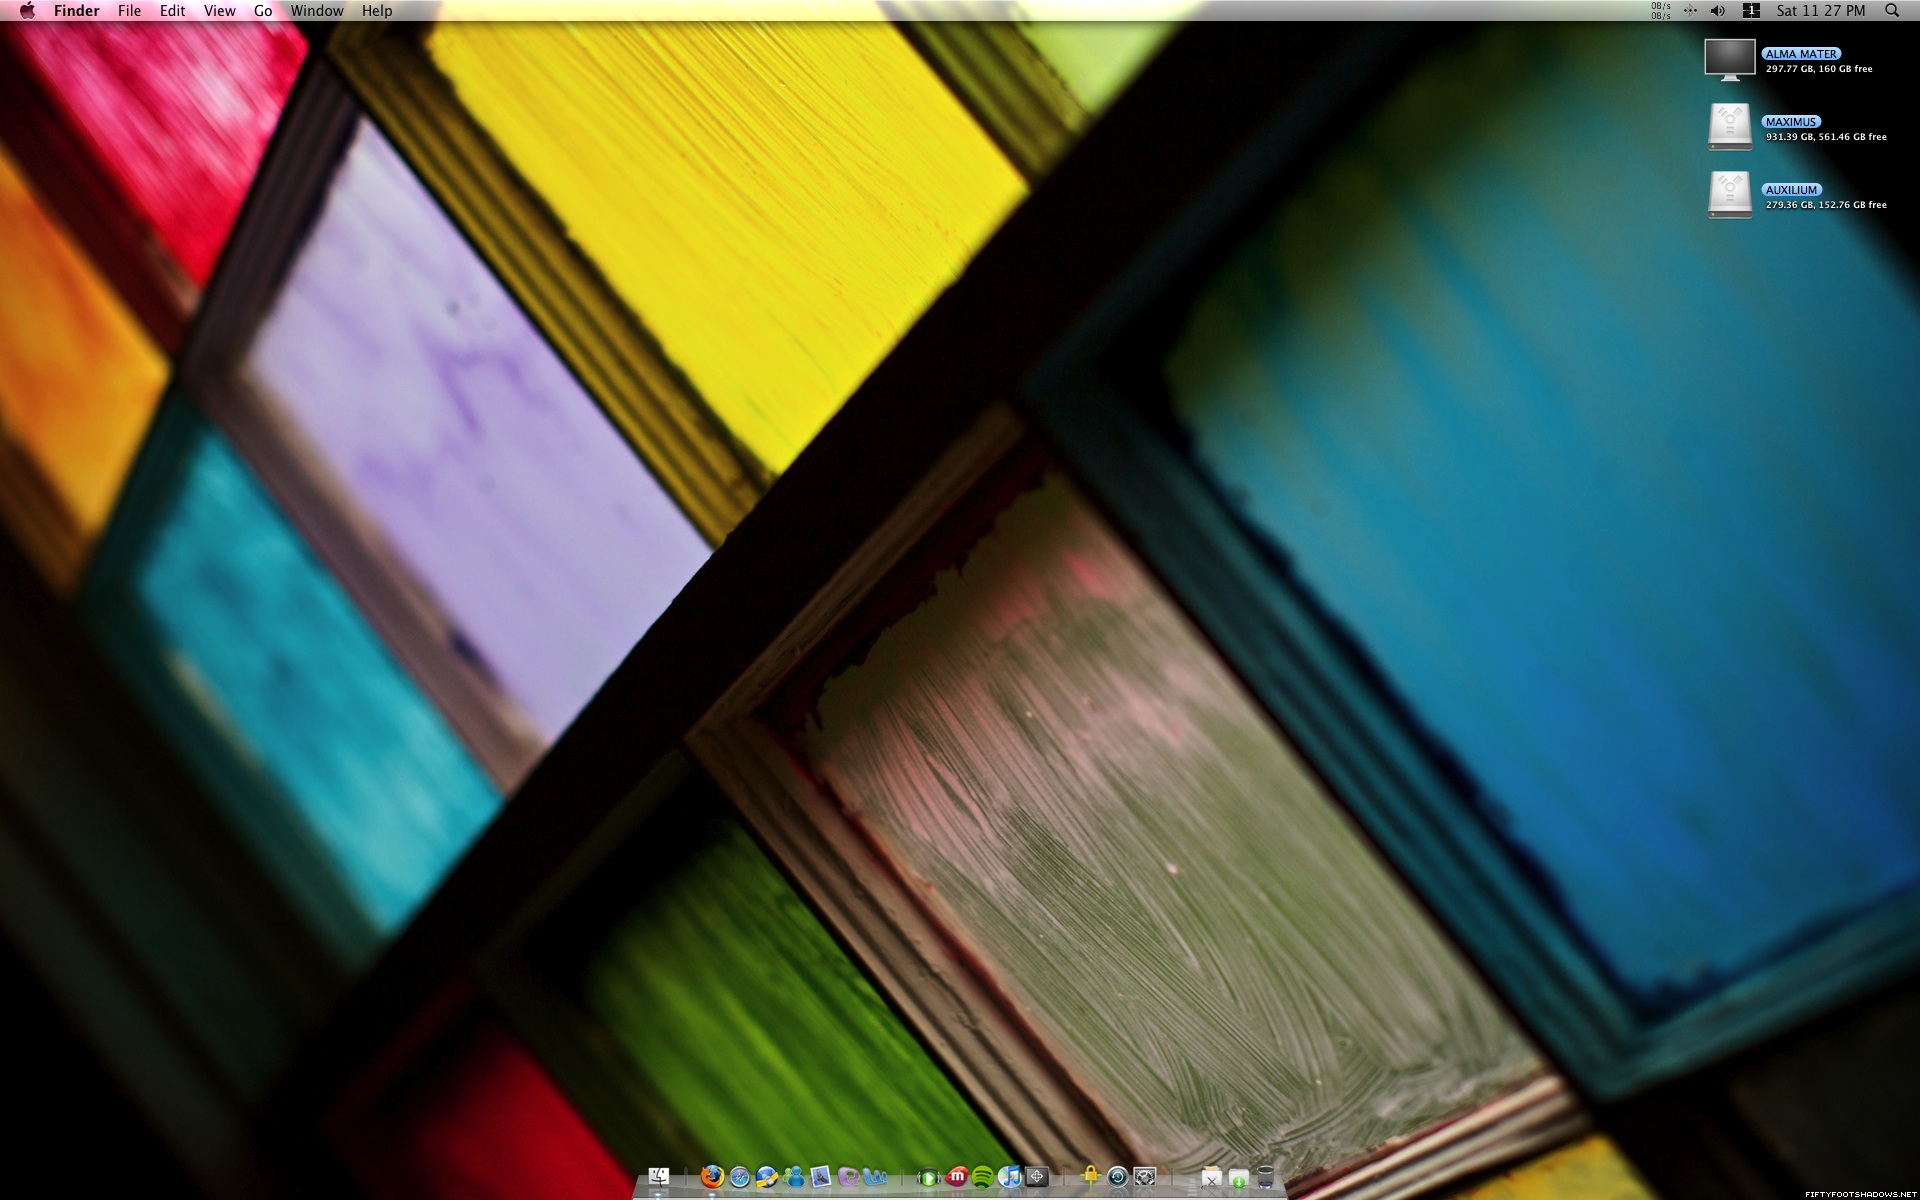1920x1200 pixels.
Task: Launch iTunes from the Dock
Action: click(x=1010, y=1177)
